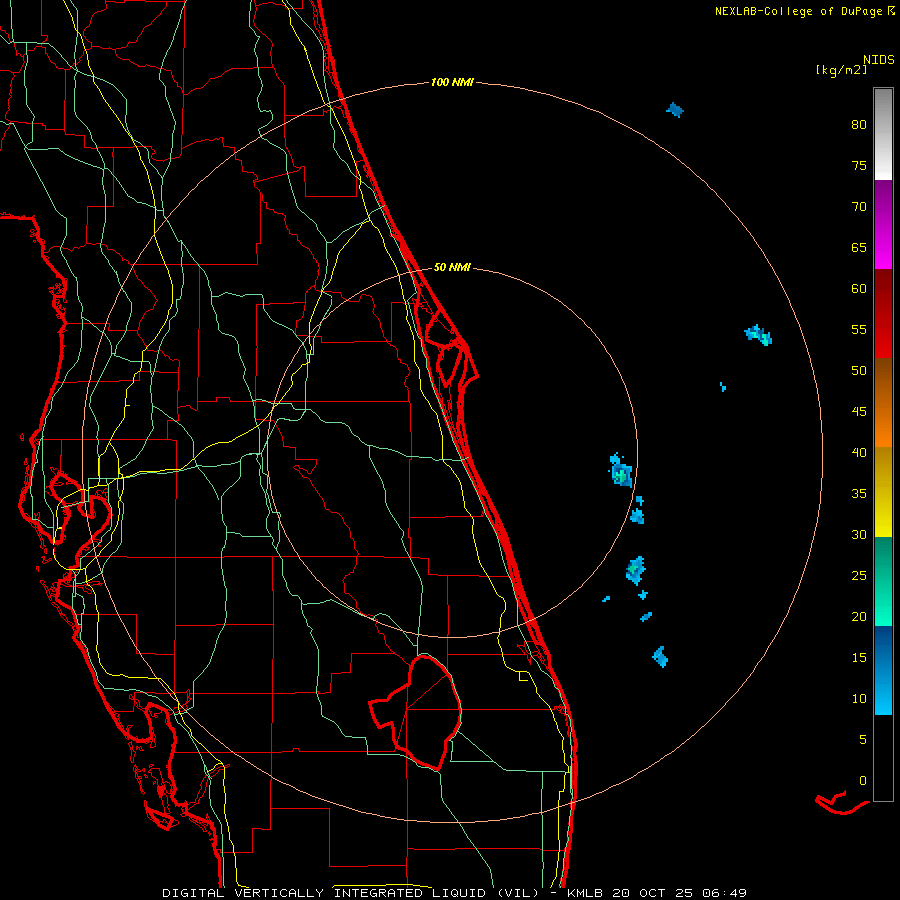This screenshot has height=900, width=900.
Task: Click the 55 value on the color scale
Action: click(859, 329)
